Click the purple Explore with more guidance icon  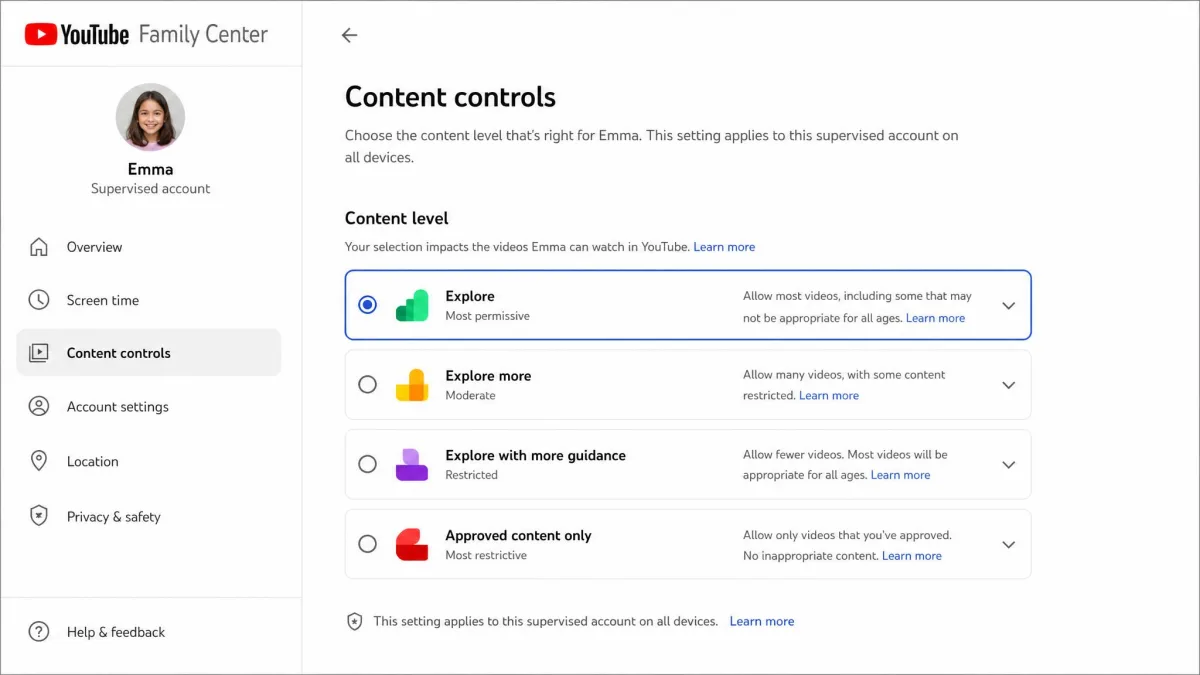[412, 464]
